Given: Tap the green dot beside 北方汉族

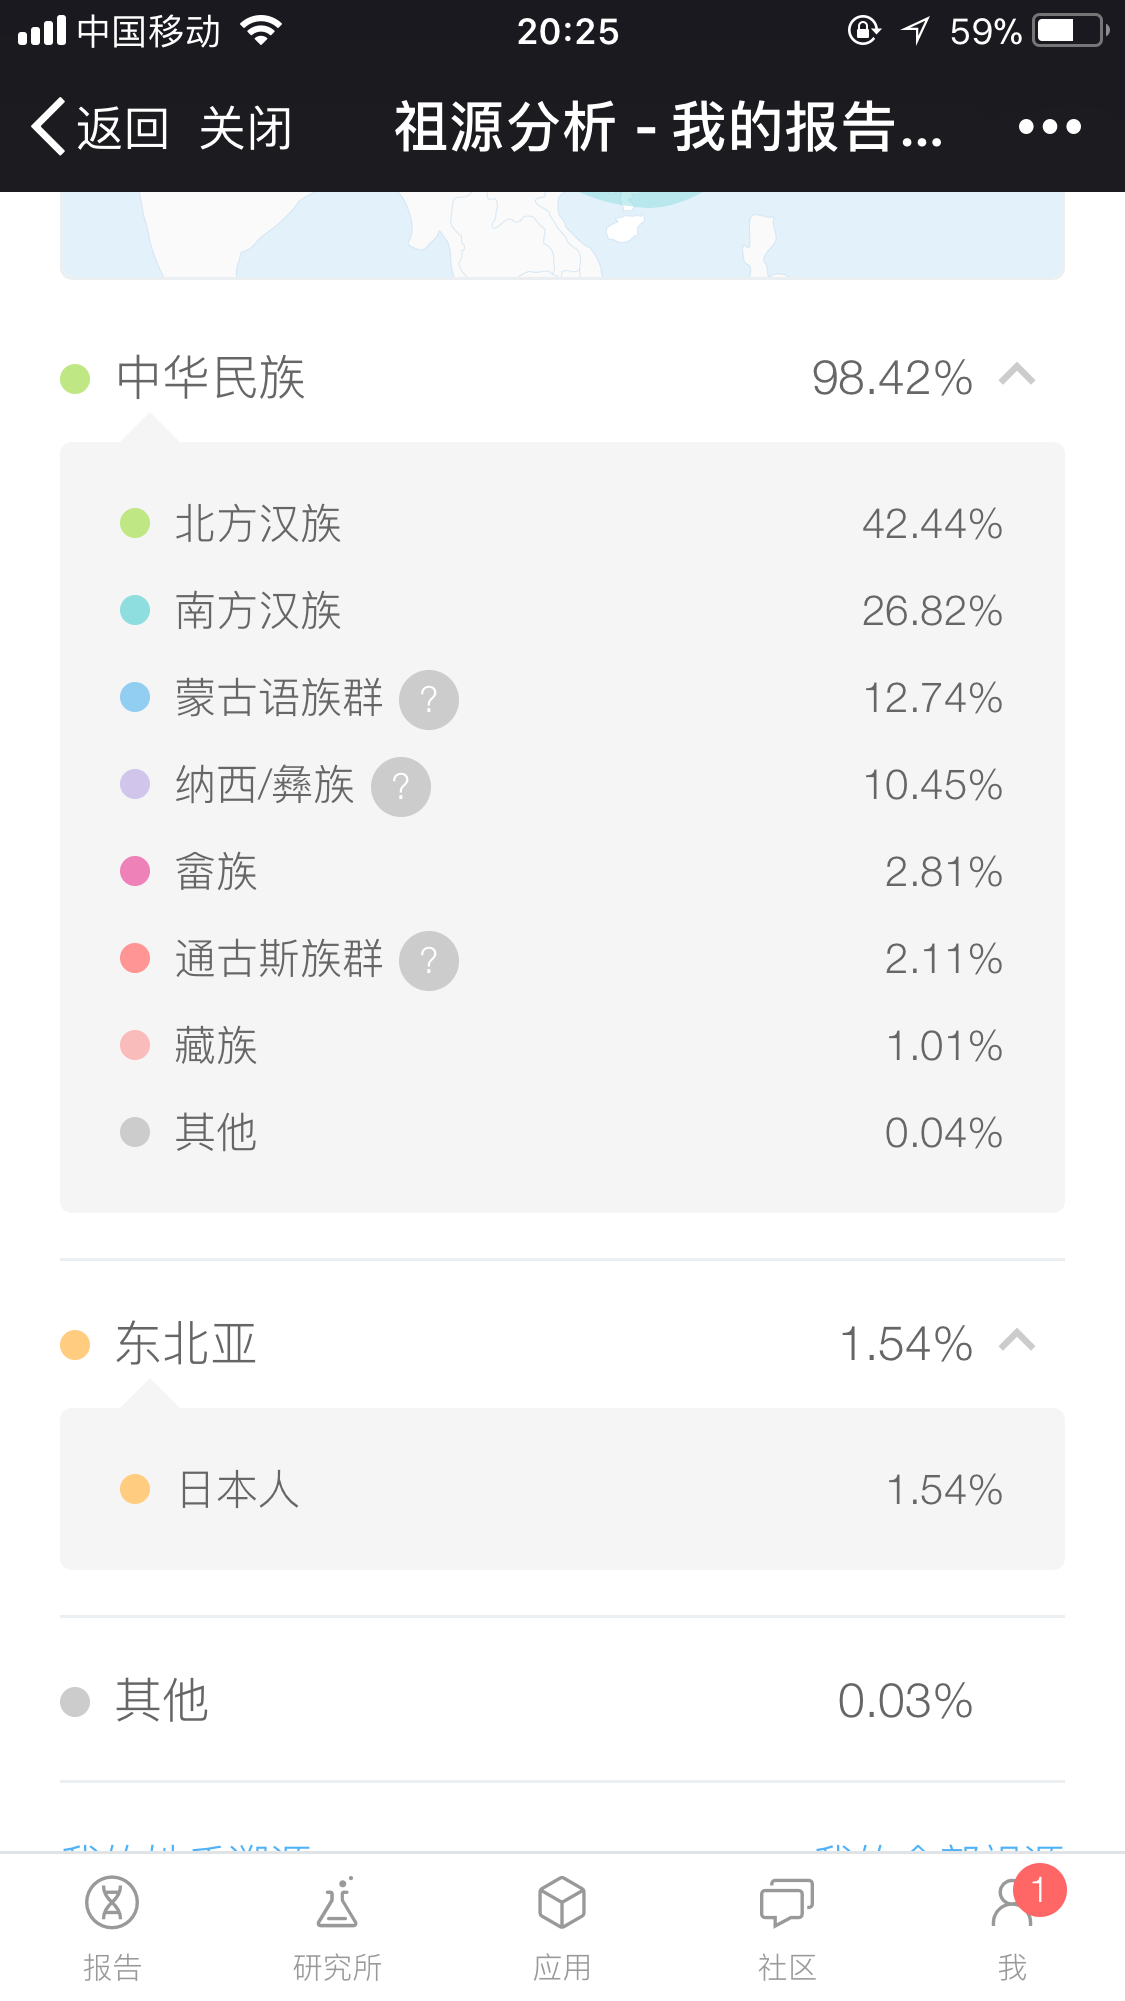Looking at the screenshot, I should 135,523.
